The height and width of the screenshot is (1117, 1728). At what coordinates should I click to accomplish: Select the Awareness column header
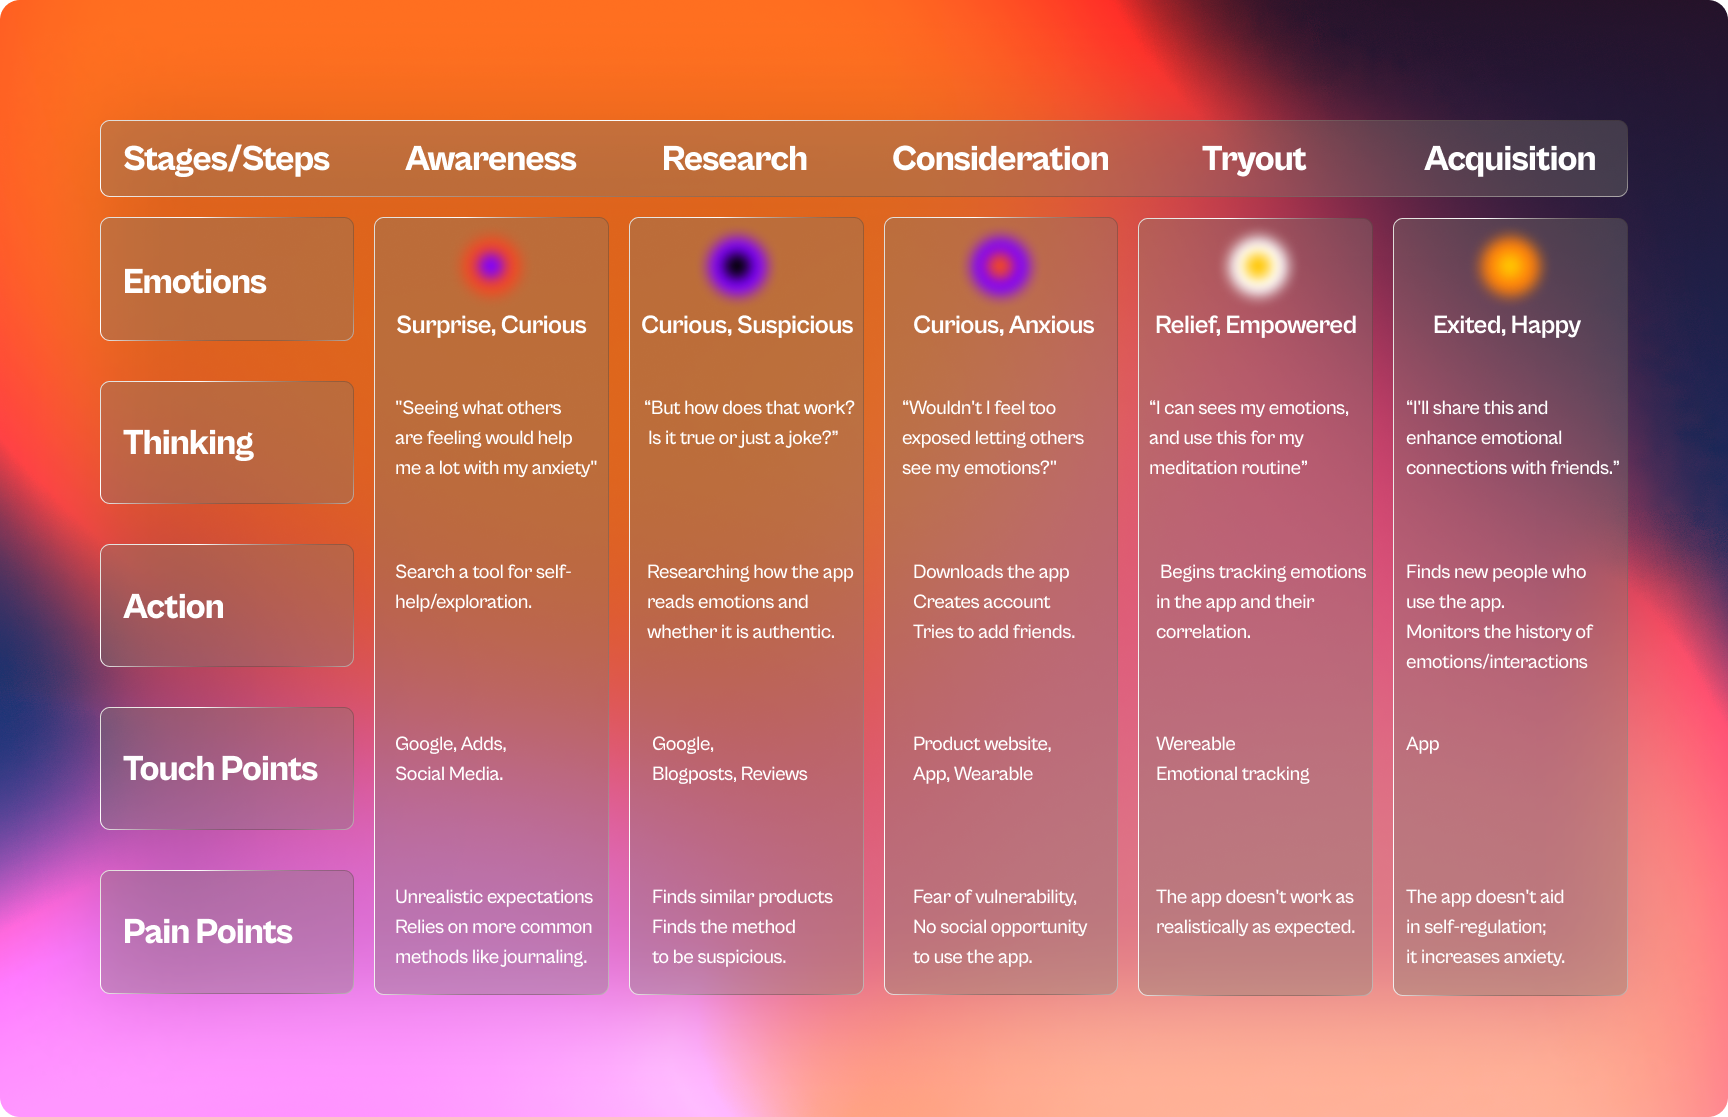(490, 159)
